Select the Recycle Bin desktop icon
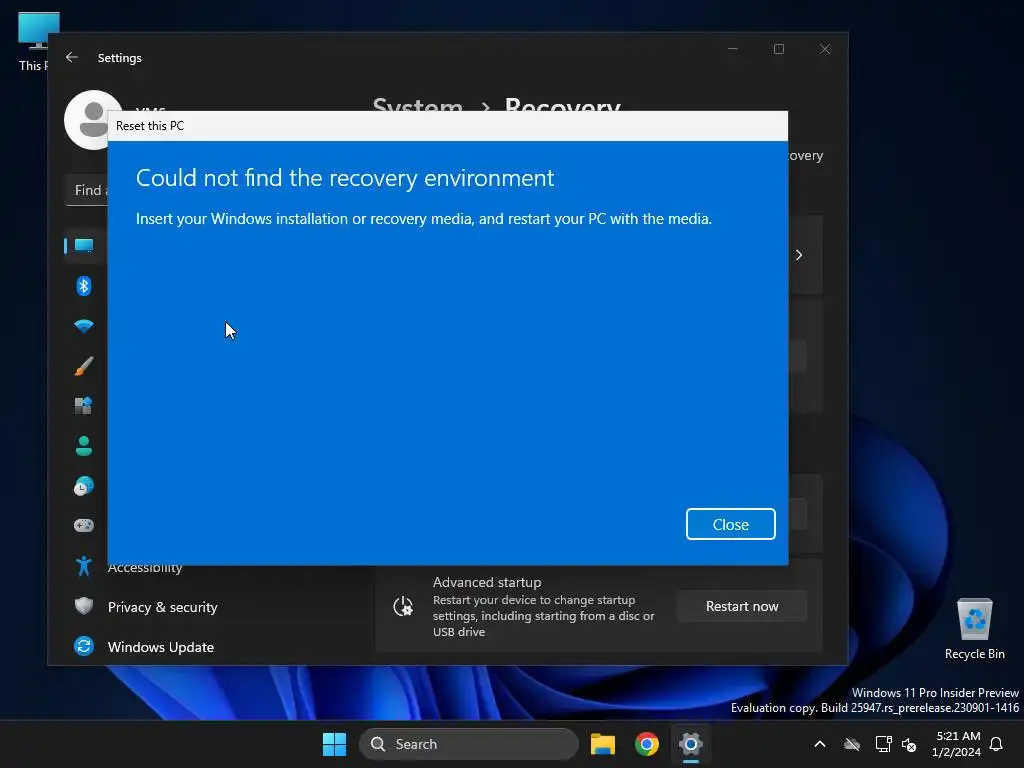The height and width of the screenshot is (768, 1024). pos(974,629)
